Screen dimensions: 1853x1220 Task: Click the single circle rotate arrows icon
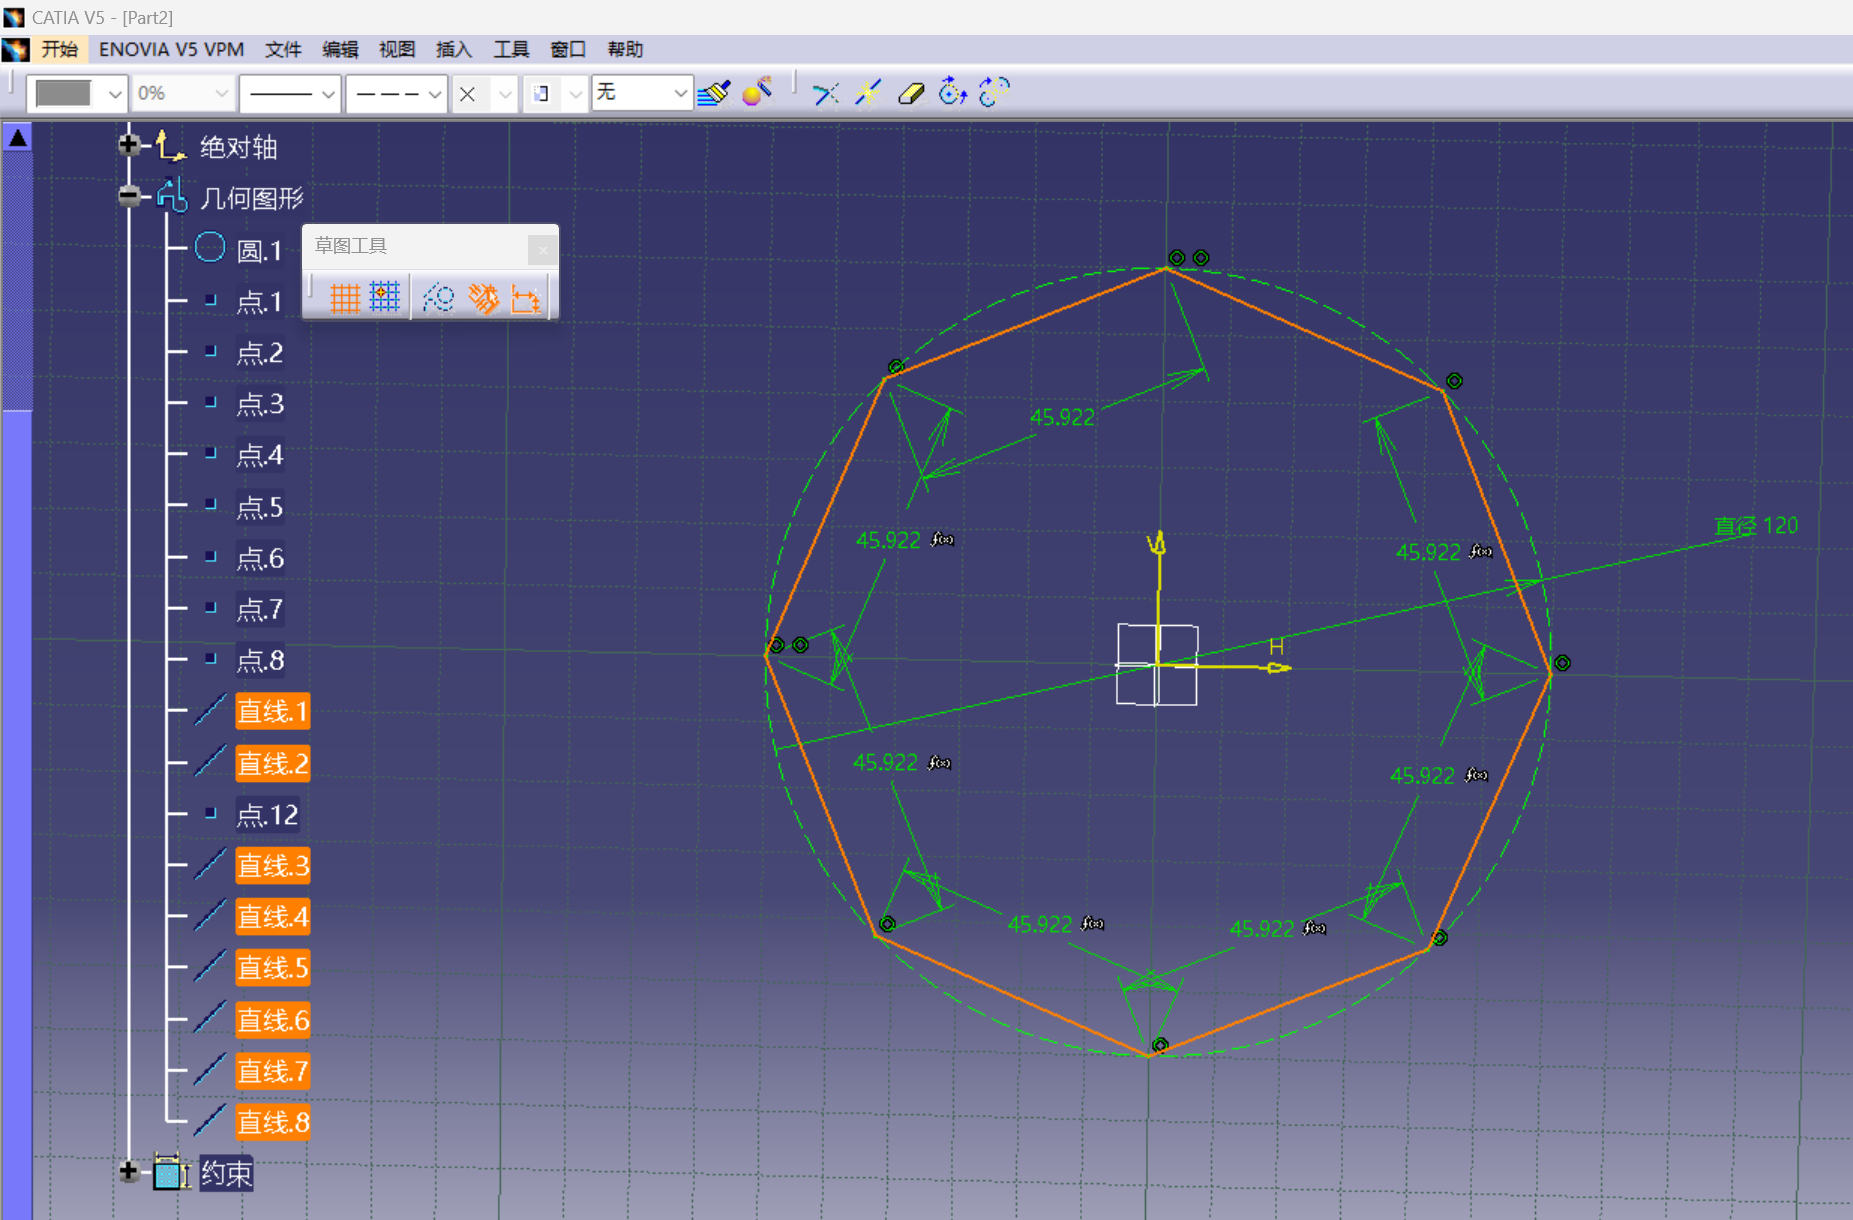coord(952,92)
